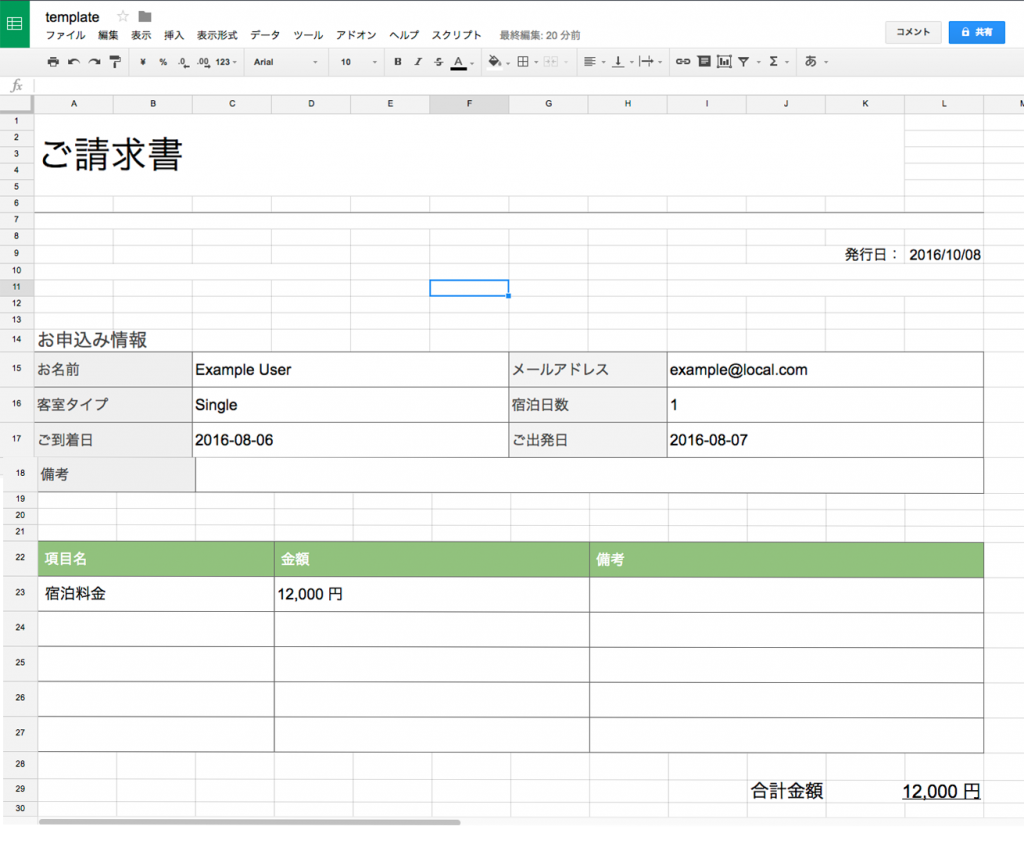
Task: Create a filter using the filter icon
Action: [x=743, y=61]
